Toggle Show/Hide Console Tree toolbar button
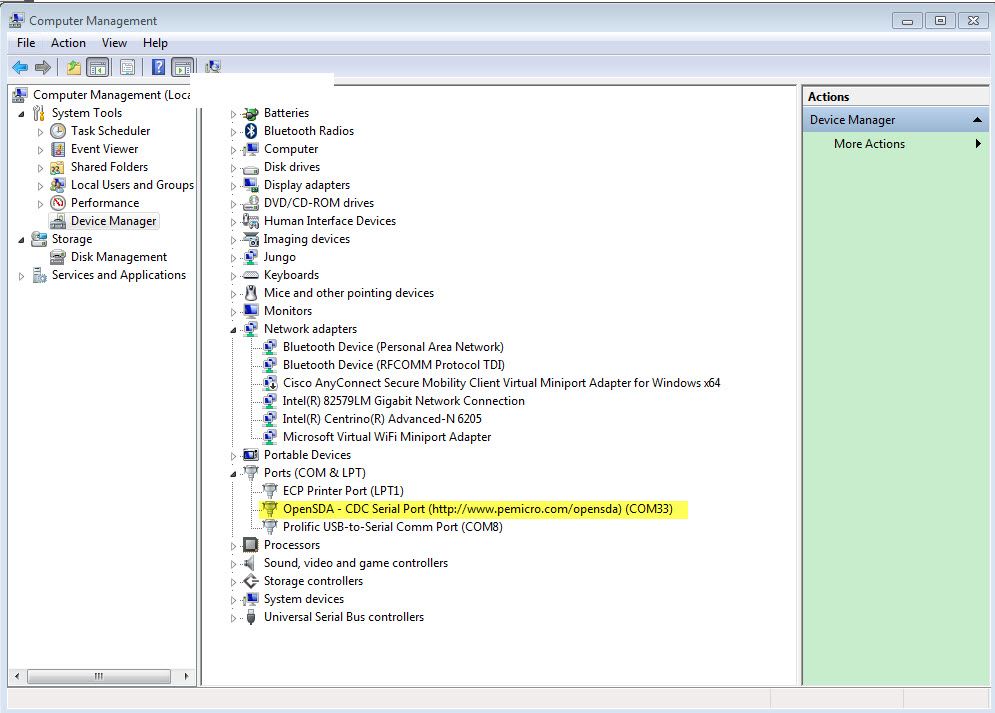The image size is (995, 713). tap(98, 67)
